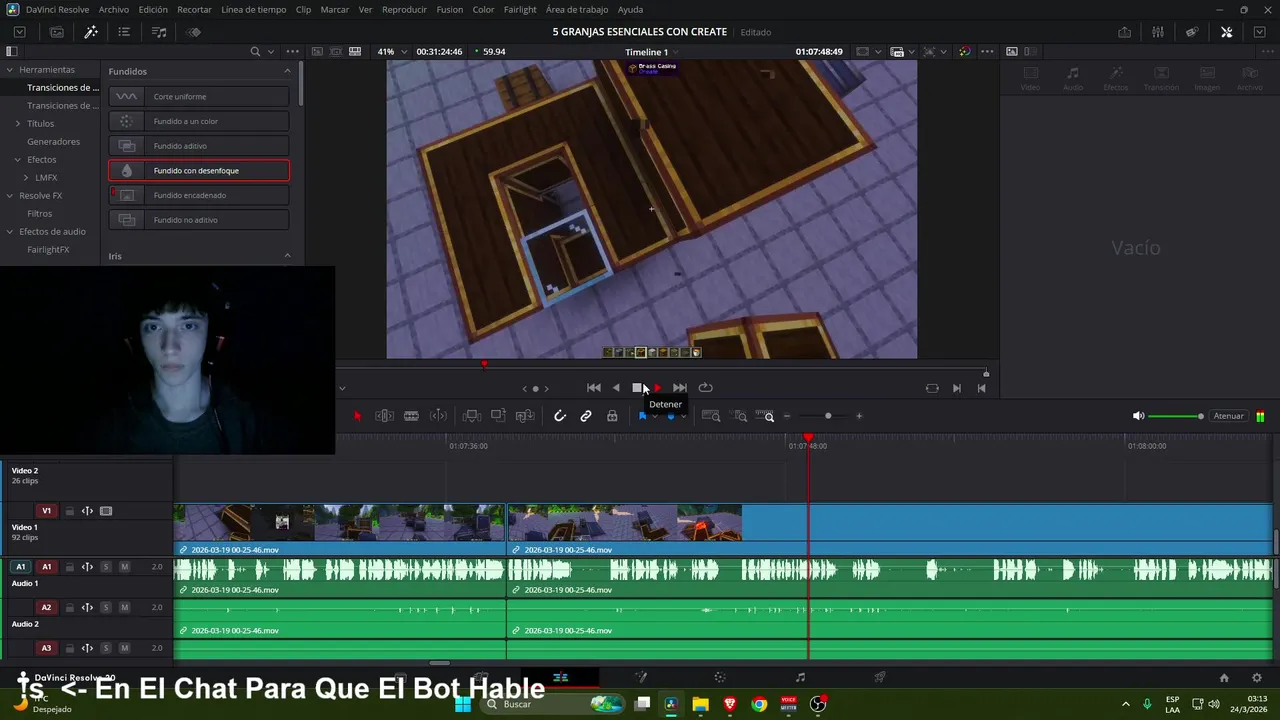The width and height of the screenshot is (1280, 720).
Task: Click the green volume slider handle
Action: point(1200,416)
